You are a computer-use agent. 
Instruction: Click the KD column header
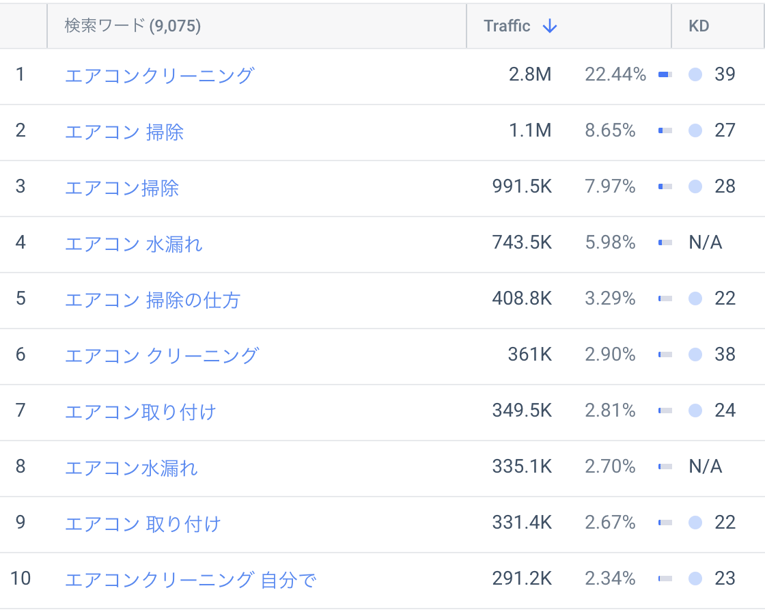[x=699, y=27]
